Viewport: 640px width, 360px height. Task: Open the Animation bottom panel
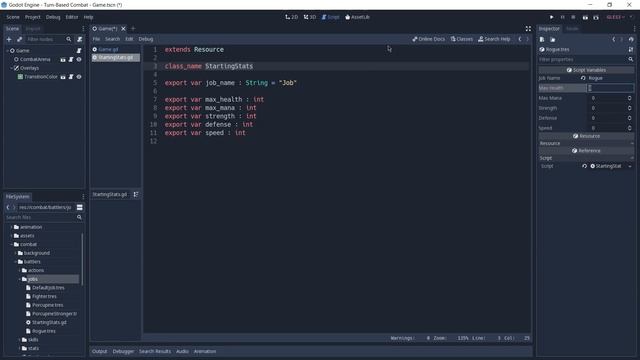pos(205,351)
